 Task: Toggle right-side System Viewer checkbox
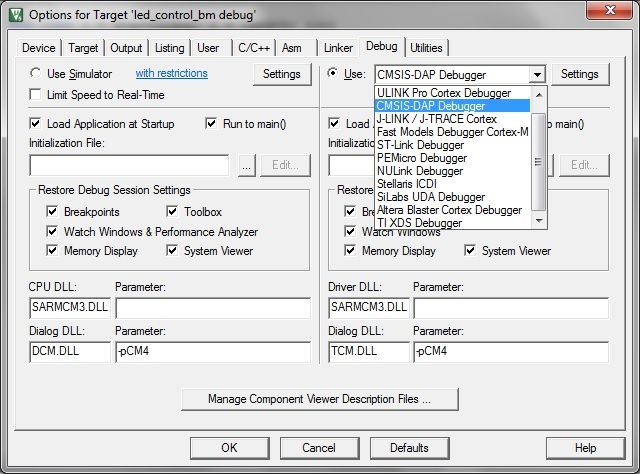(x=470, y=250)
